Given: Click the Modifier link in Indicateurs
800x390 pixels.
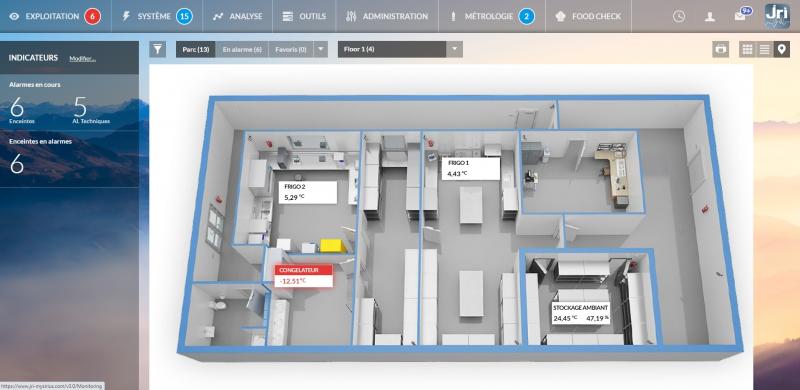Looking at the screenshot, I should pyautogui.click(x=83, y=59).
